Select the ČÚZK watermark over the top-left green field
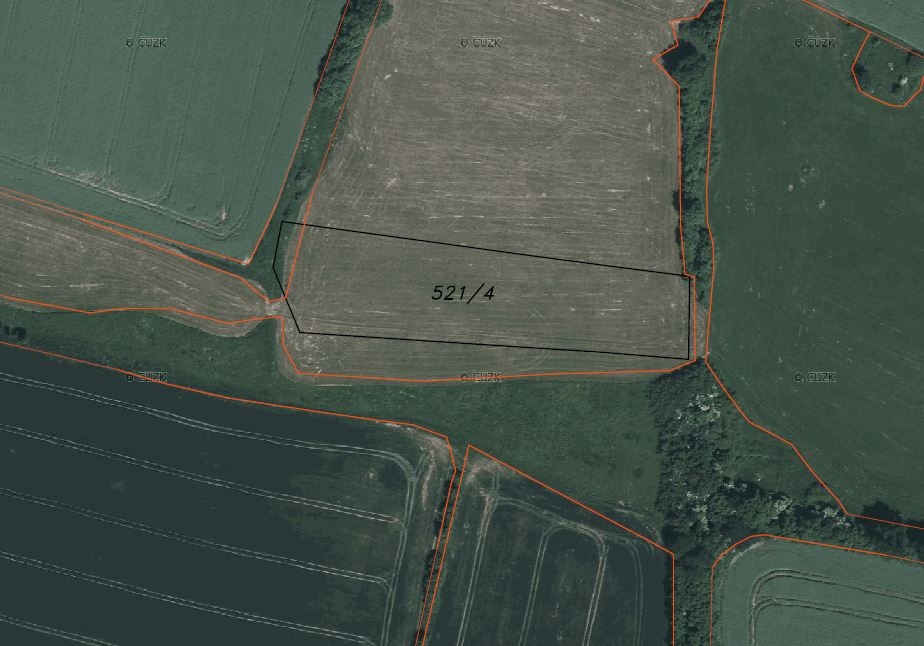The width and height of the screenshot is (924, 646). [147, 43]
